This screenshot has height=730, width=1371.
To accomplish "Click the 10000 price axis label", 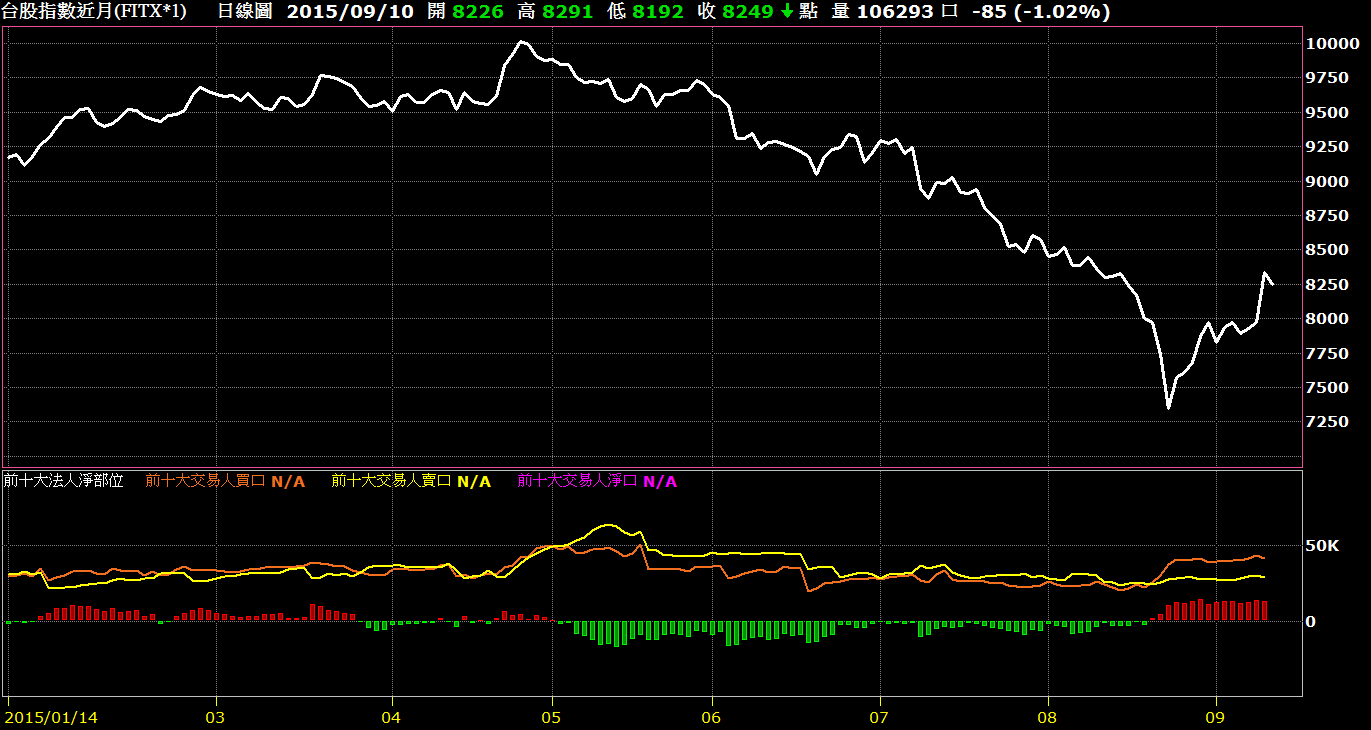I will 1331,44.
